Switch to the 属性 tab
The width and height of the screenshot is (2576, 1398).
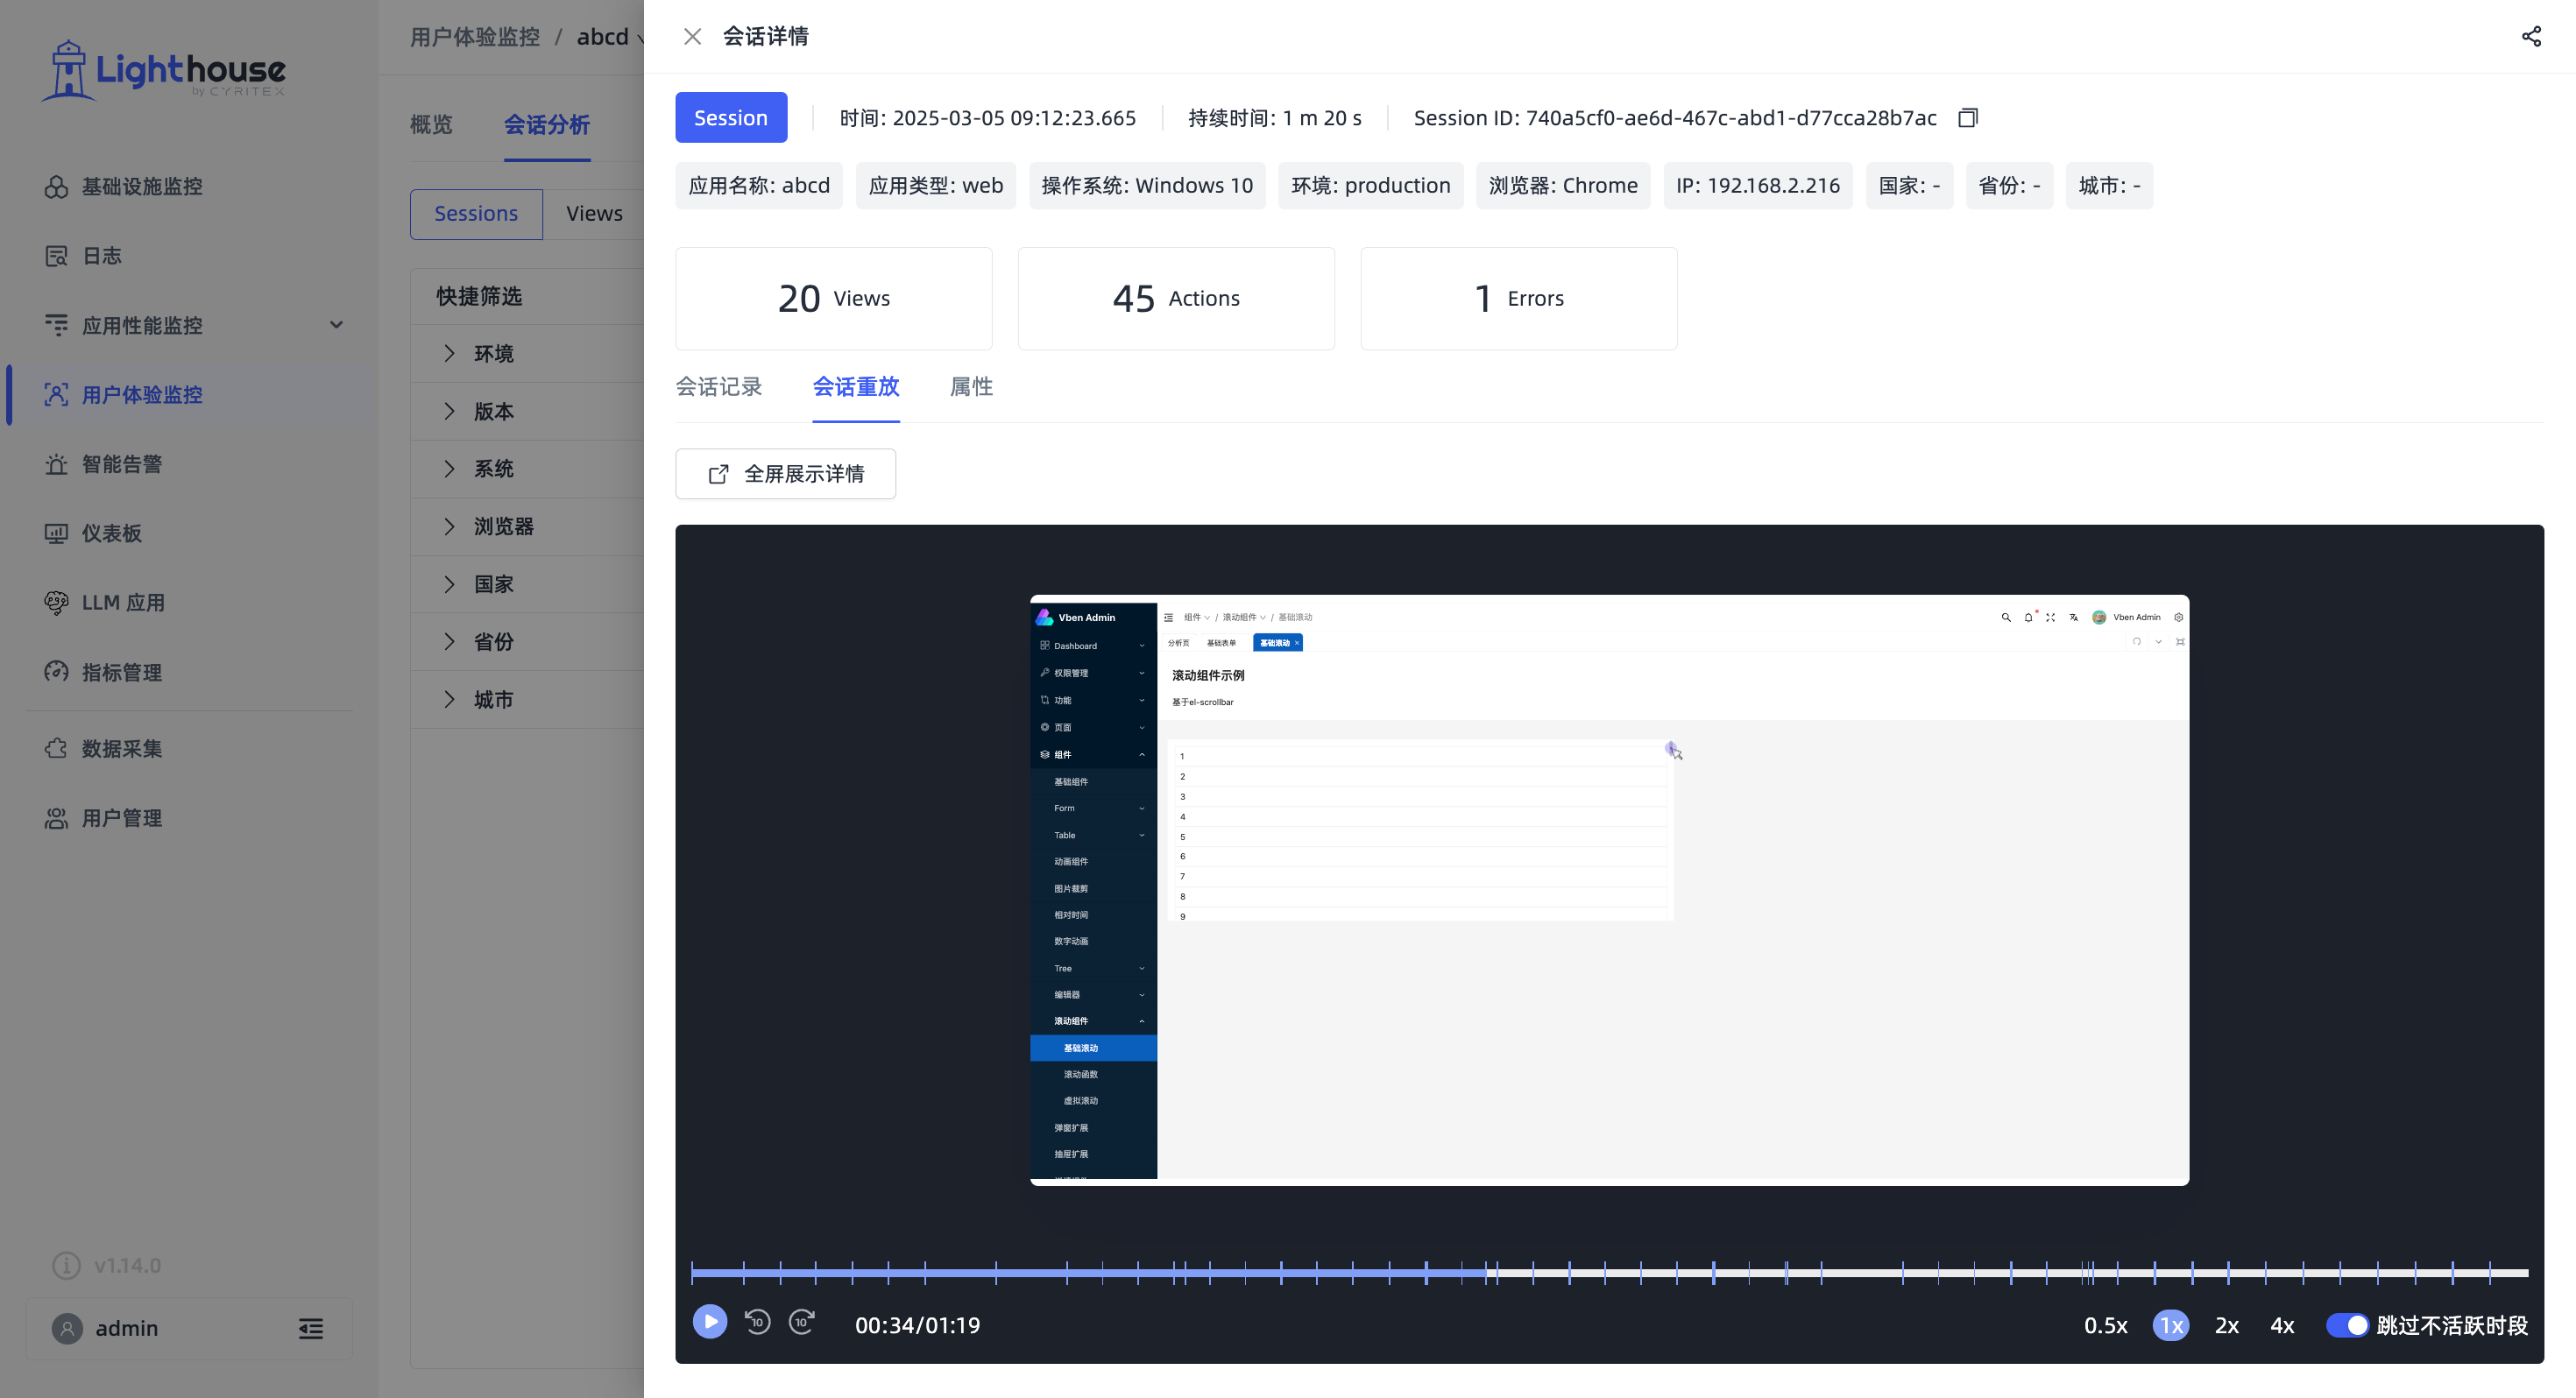(970, 387)
